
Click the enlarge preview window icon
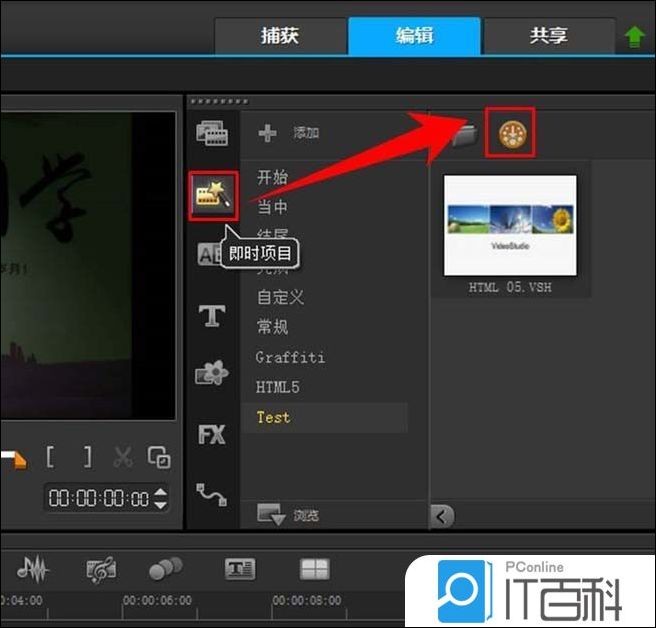pos(159,457)
